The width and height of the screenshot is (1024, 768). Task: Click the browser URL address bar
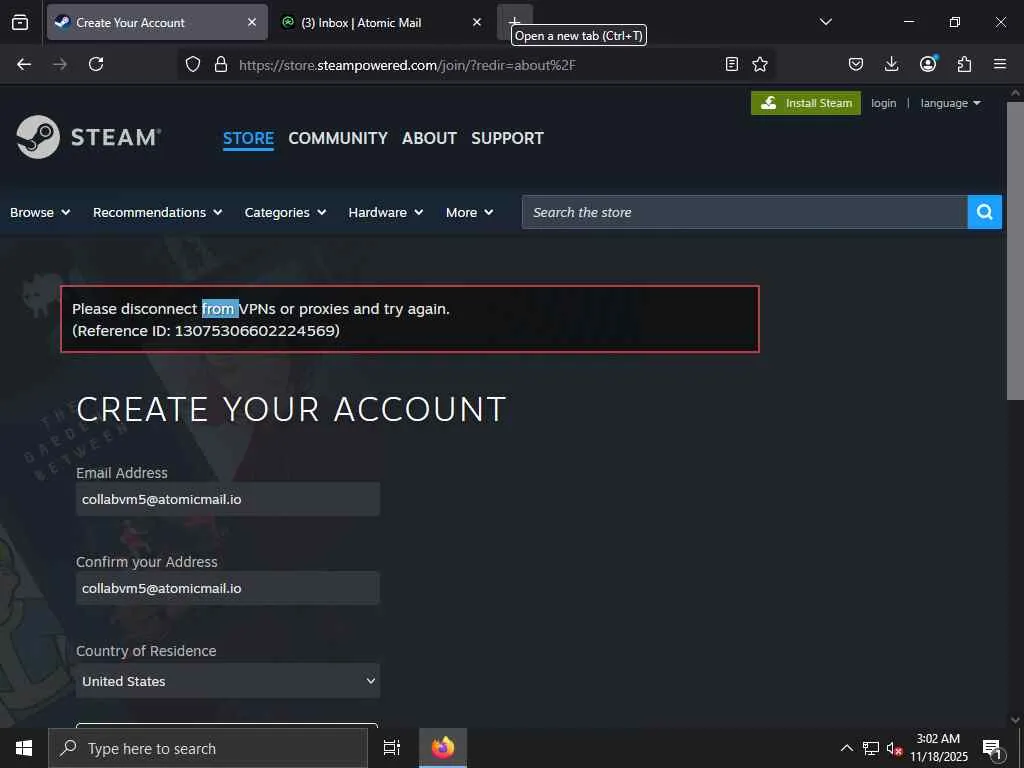477,64
